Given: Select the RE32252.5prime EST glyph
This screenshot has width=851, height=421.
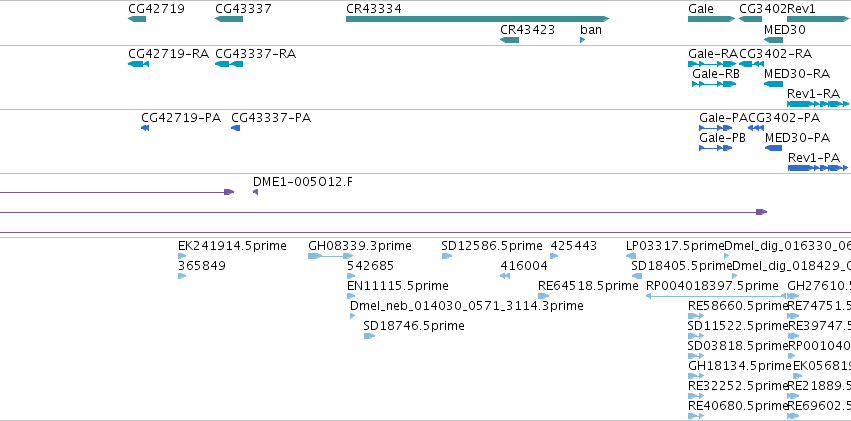Looking at the screenshot, I should [x=696, y=396].
